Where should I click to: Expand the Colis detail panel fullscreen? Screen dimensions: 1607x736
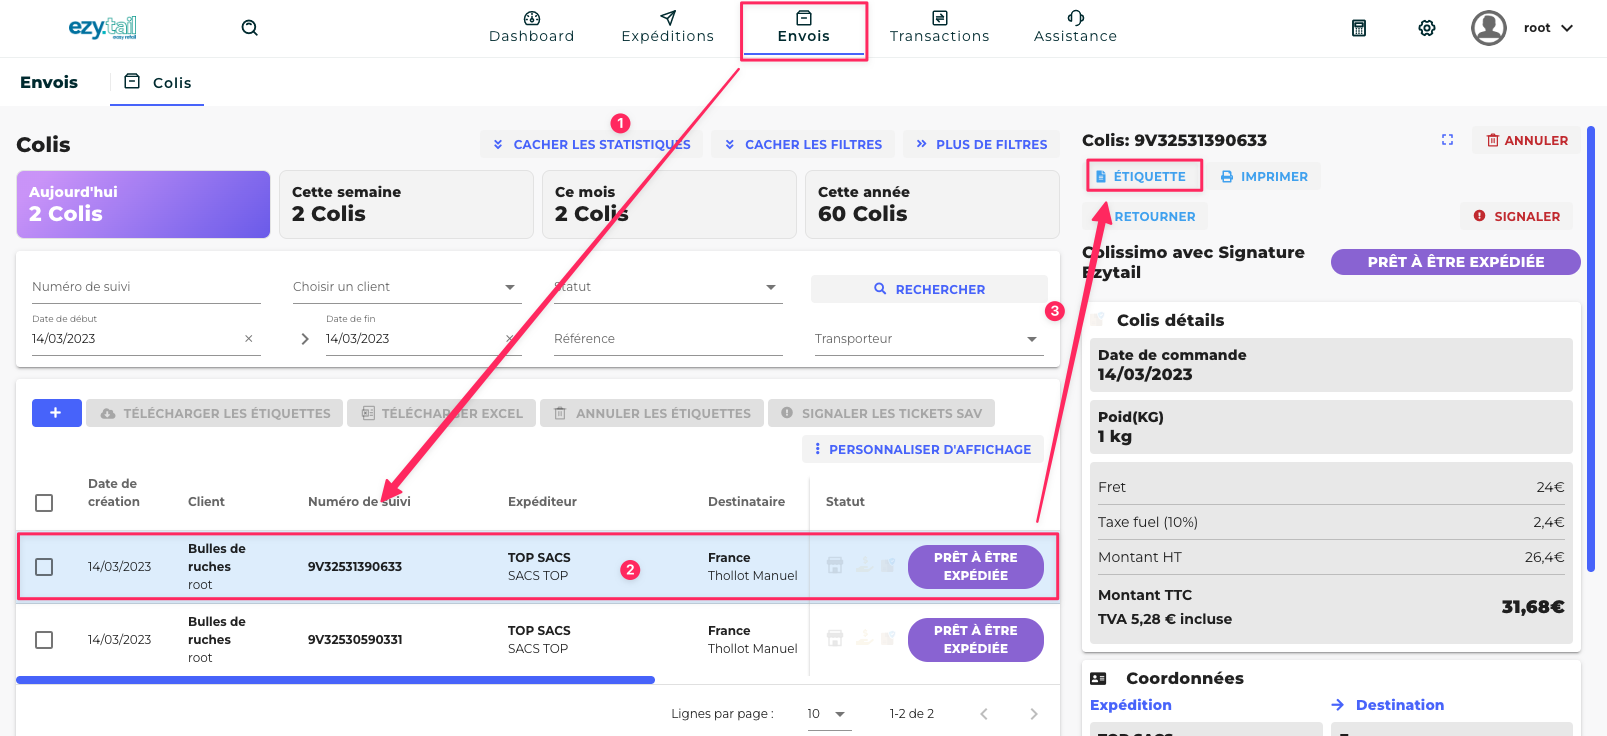point(1447,140)
